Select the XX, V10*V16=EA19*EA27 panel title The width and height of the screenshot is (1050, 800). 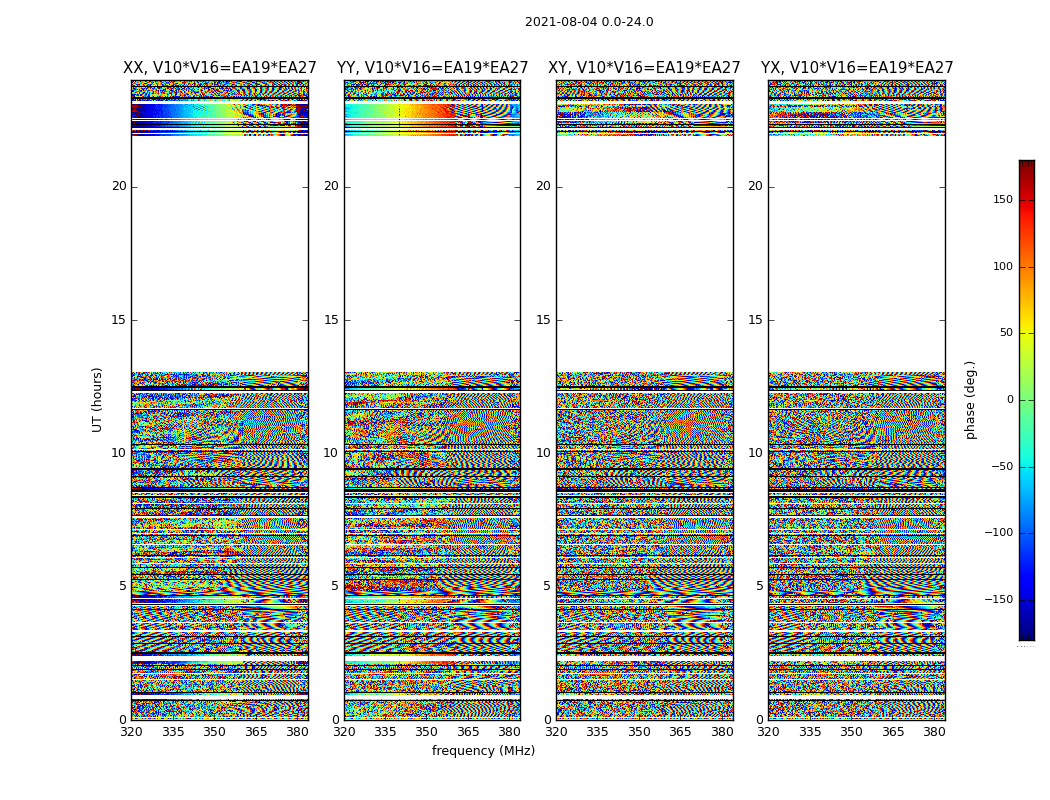(x=220, y=68)
